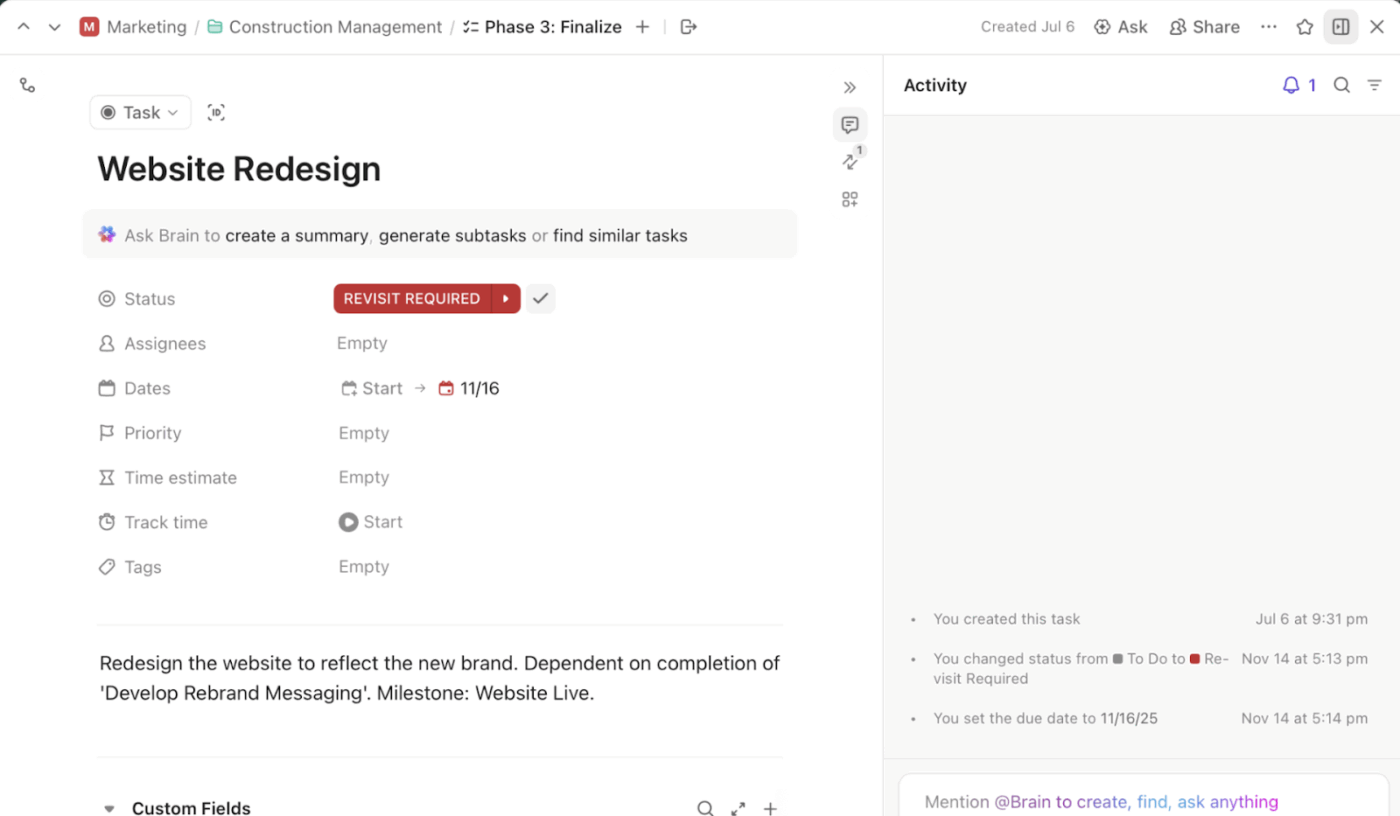Copy the task ID via the ID icon

pos(216,112)
